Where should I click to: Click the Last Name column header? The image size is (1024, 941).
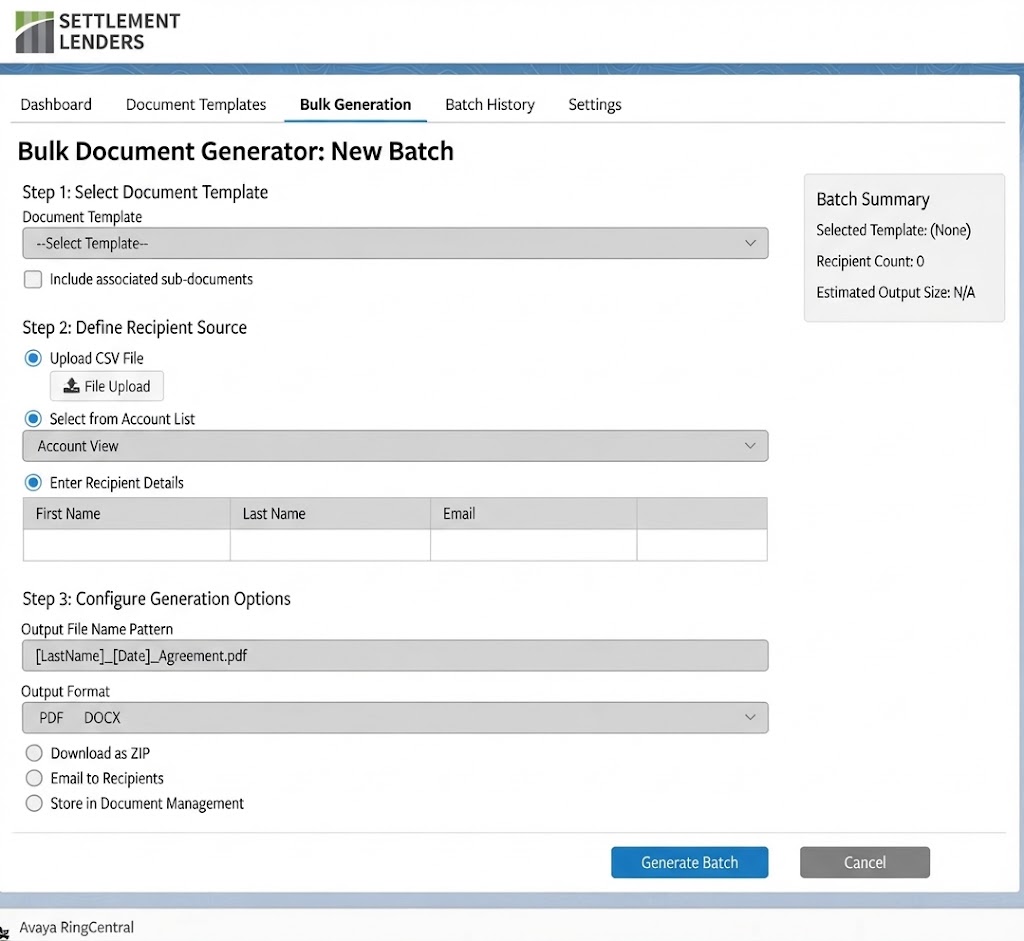click(330, 513)
